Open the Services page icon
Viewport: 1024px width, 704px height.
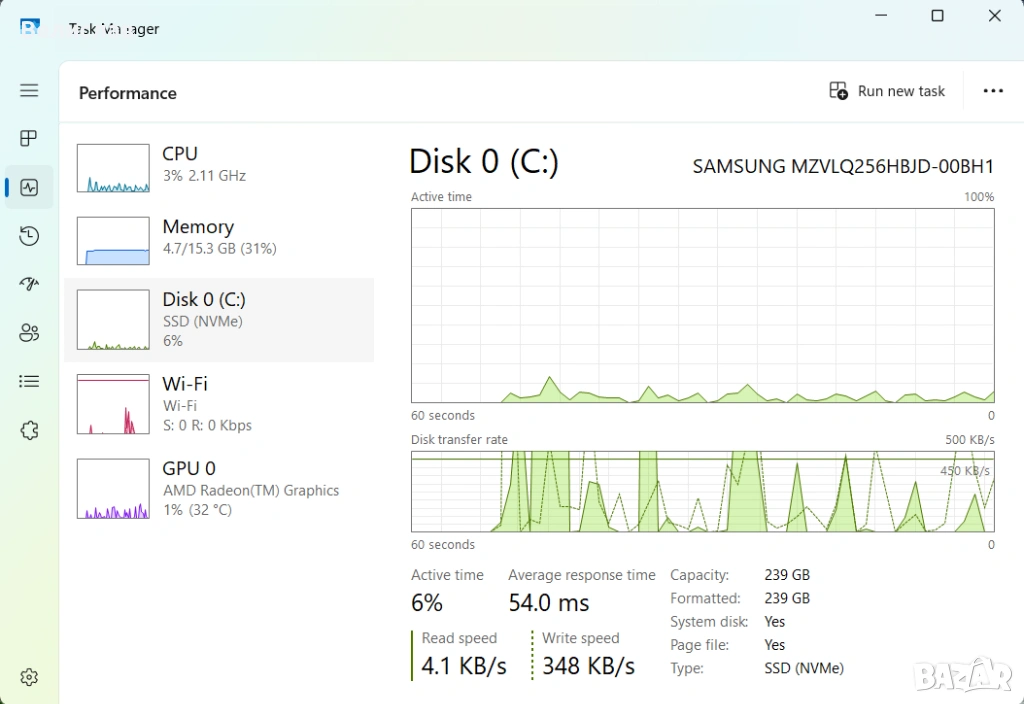click(x=29, y=430)
